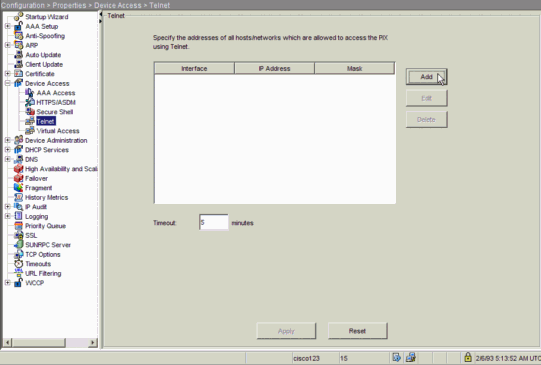The height and width of the screenshot is (365, 541).
Task: Select the AAA Setup padlock icon
Action: tap(19, 26)
